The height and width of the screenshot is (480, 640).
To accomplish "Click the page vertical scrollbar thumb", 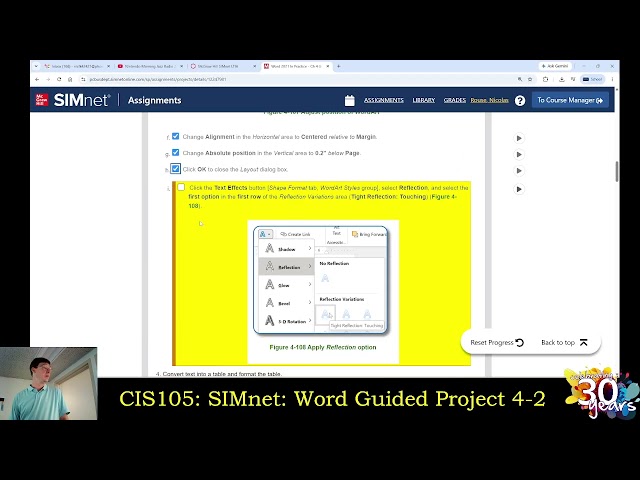I will click(x=616, y=171).
